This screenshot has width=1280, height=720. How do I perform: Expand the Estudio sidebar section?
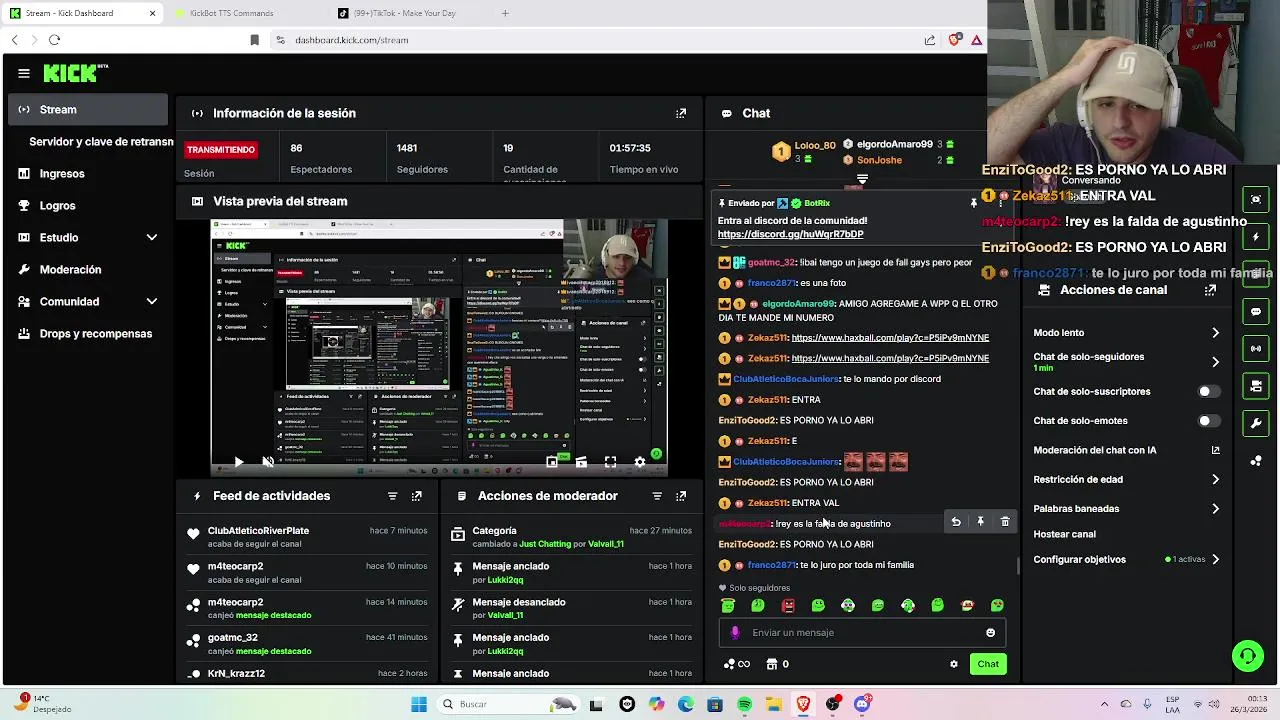[152, 237]
